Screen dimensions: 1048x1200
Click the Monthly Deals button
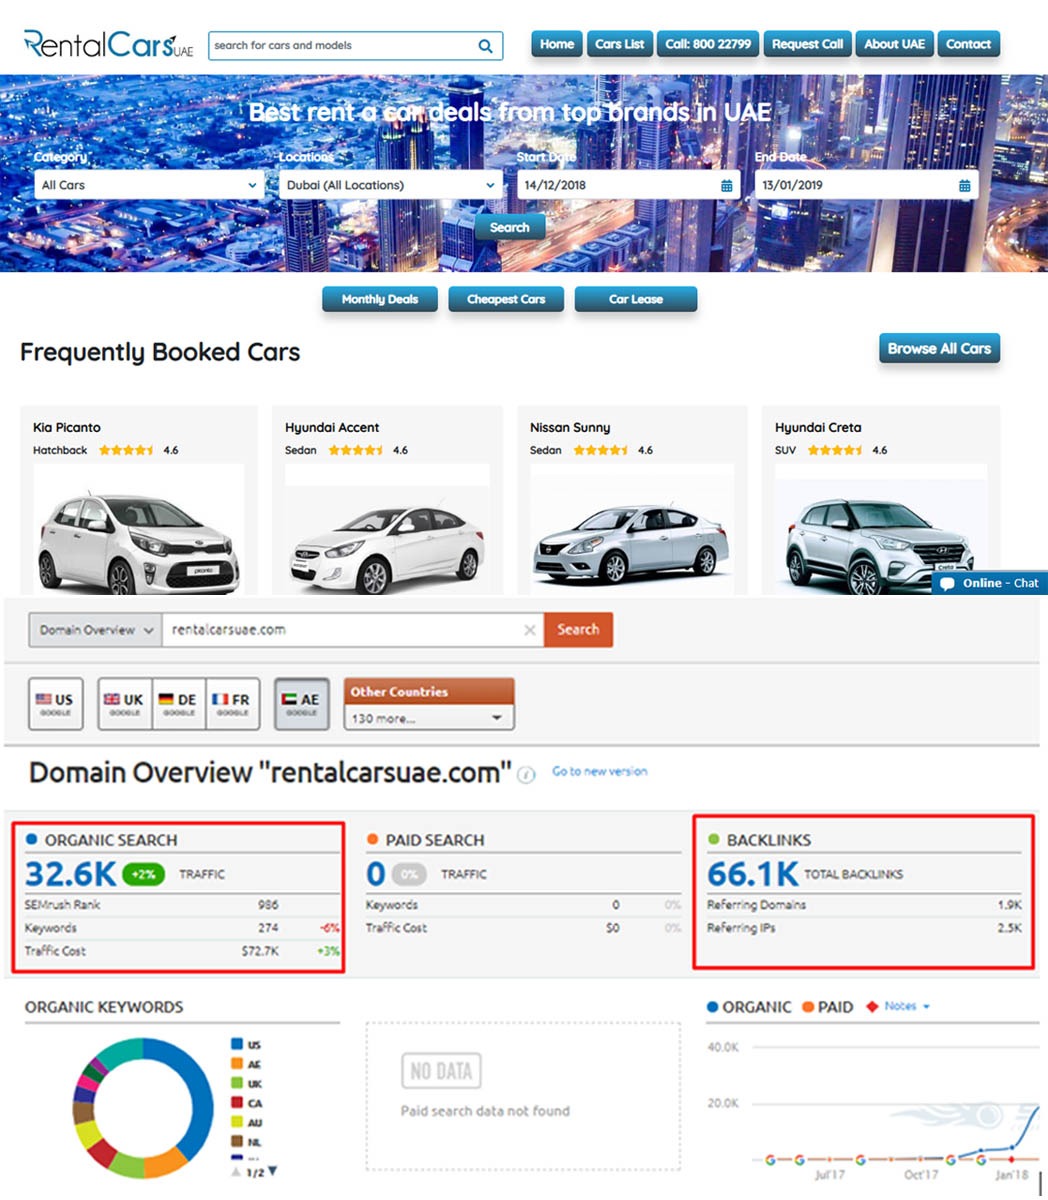pyautogui.click(x=380, y=299)
